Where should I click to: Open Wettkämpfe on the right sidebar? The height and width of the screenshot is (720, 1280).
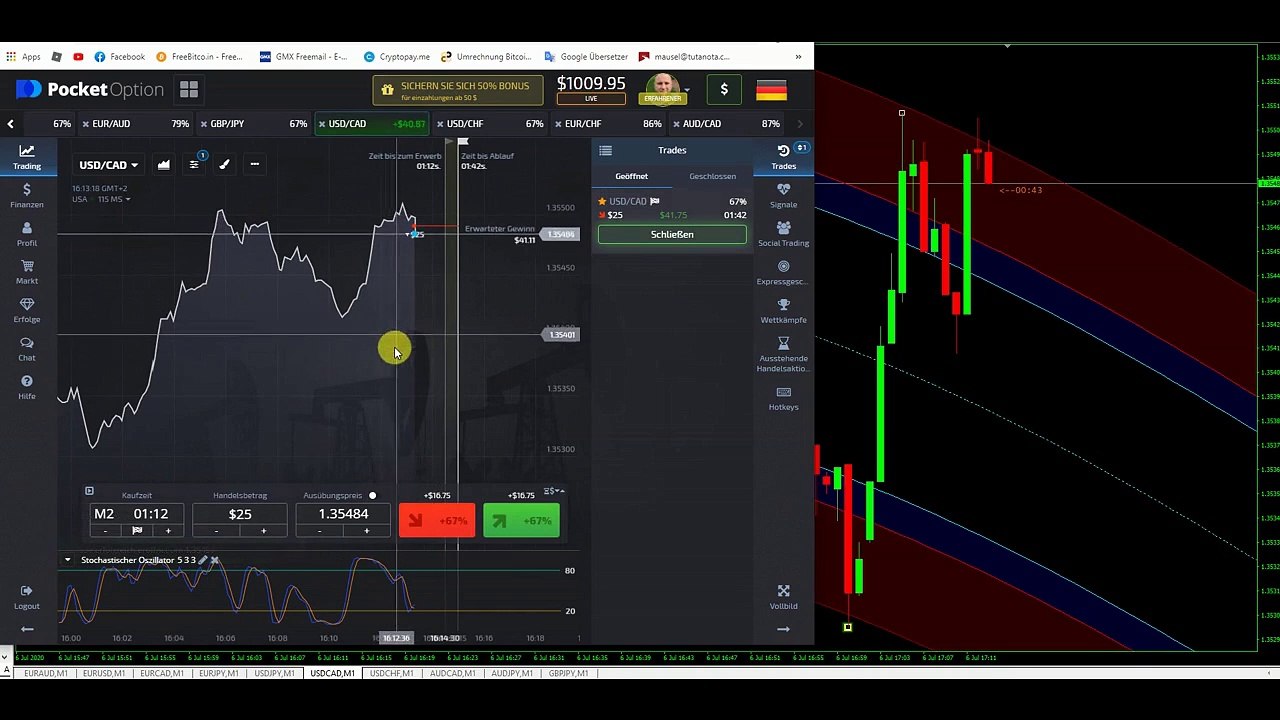[x=784, y=311]
